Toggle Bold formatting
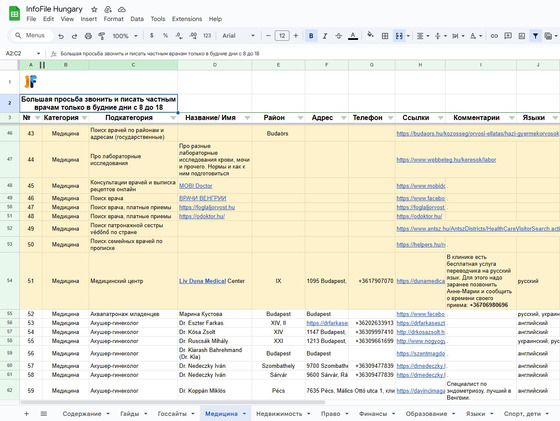 pyautogui.click(x=311, y=36)
